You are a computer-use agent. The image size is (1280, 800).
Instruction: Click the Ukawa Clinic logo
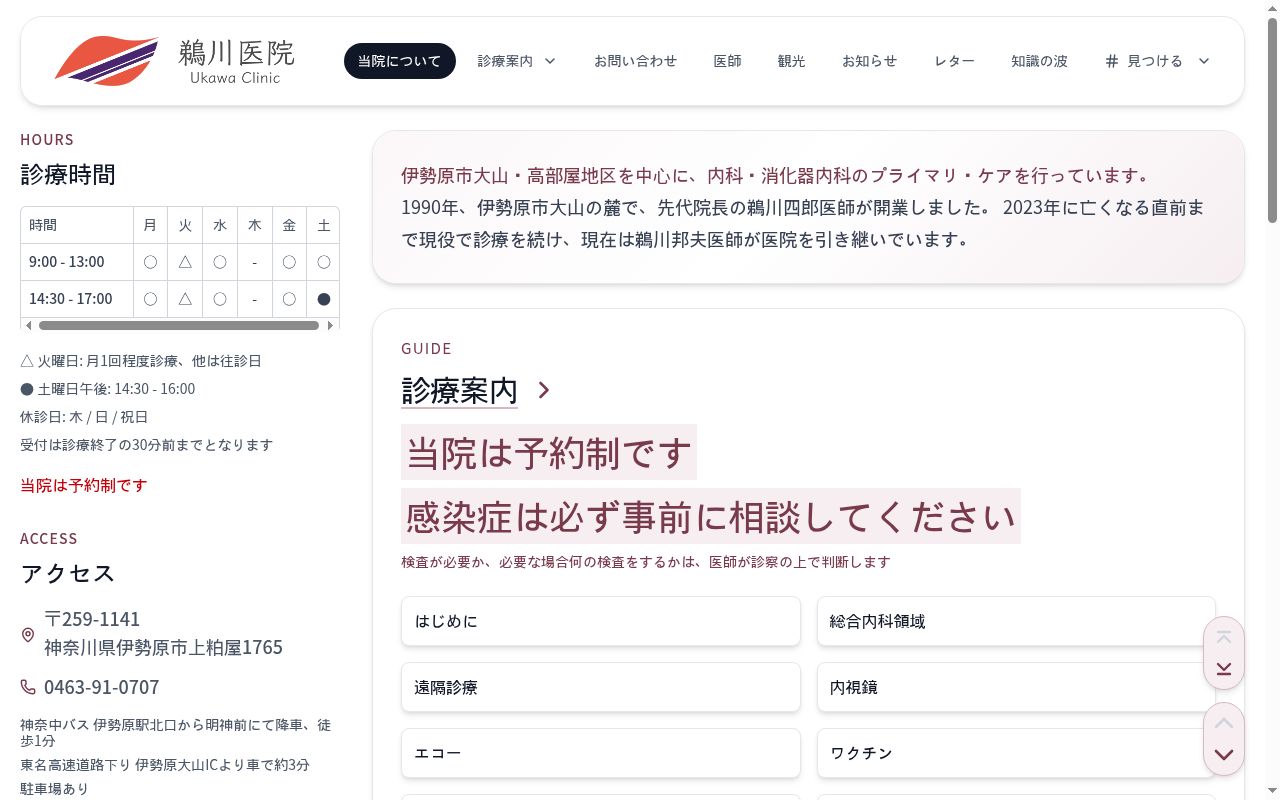(175, 61)
